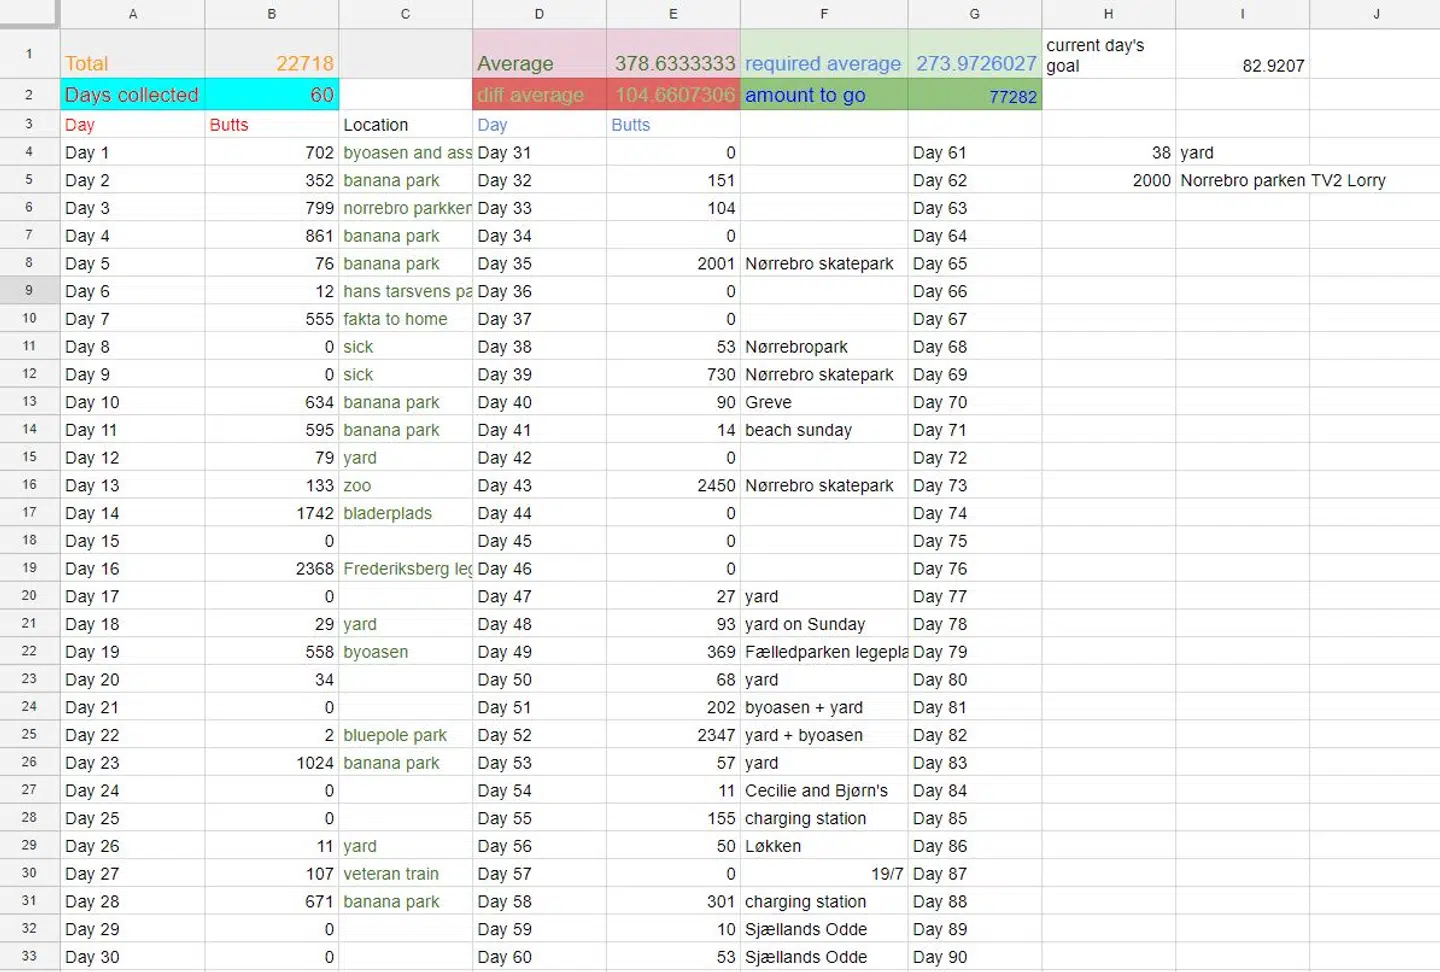
Task: Click the amount to go cell
Action: (x=823, y=95)
